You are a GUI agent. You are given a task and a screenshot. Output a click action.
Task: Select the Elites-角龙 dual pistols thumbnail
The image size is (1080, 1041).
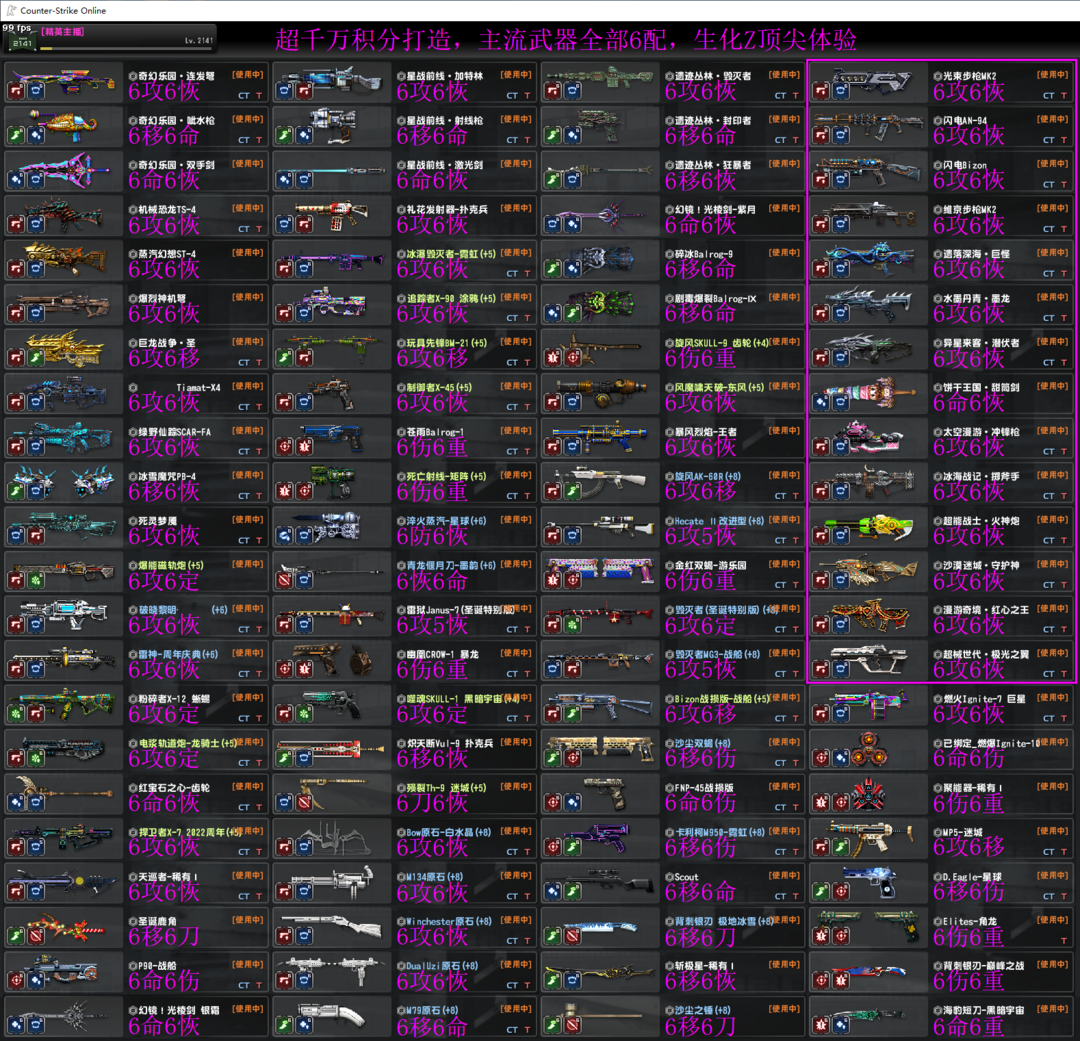[868, 928]
